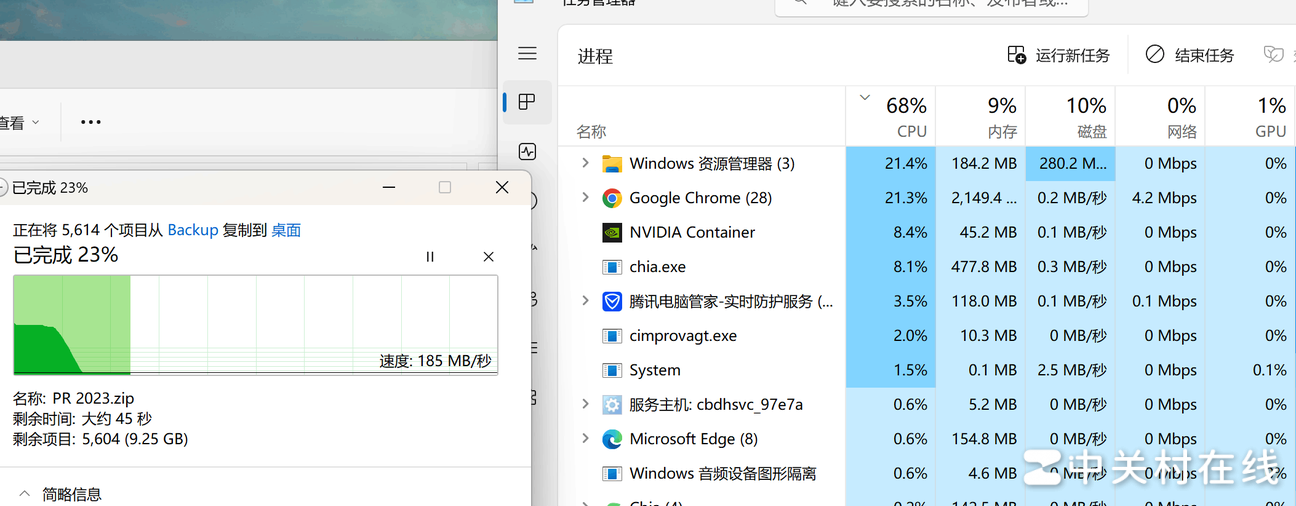Click the 剩余项目 5,604 (9.25 GB) line
The image size is (1296, 506).
[x=100, y=439]
